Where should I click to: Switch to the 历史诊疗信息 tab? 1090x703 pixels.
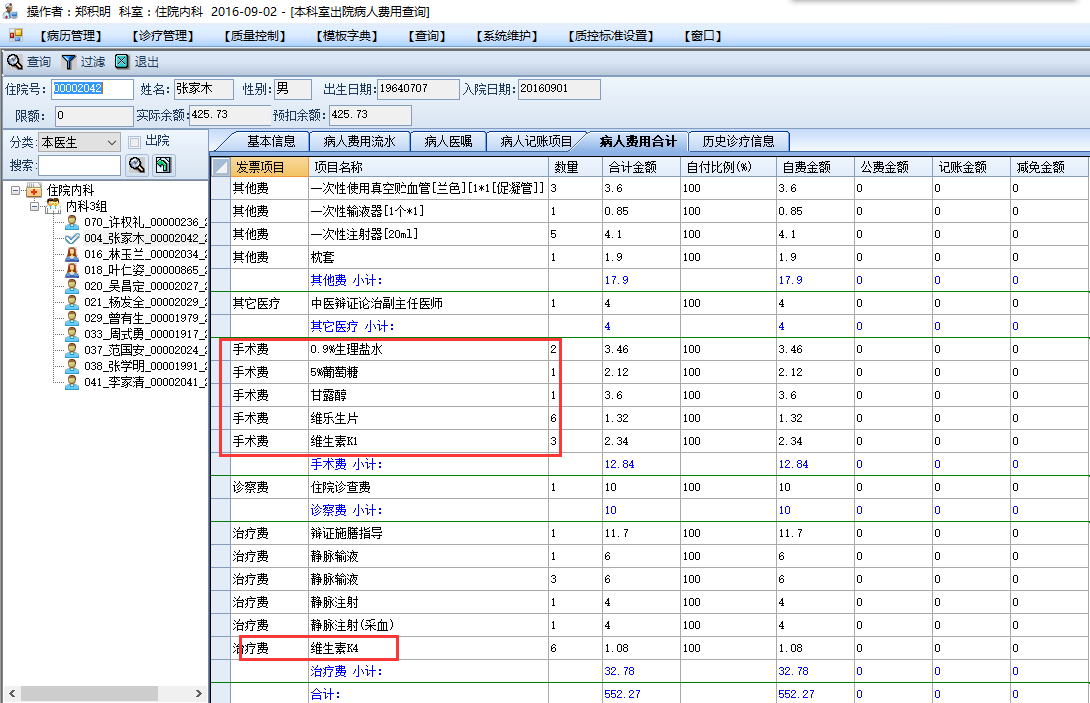tap(738, 141)
